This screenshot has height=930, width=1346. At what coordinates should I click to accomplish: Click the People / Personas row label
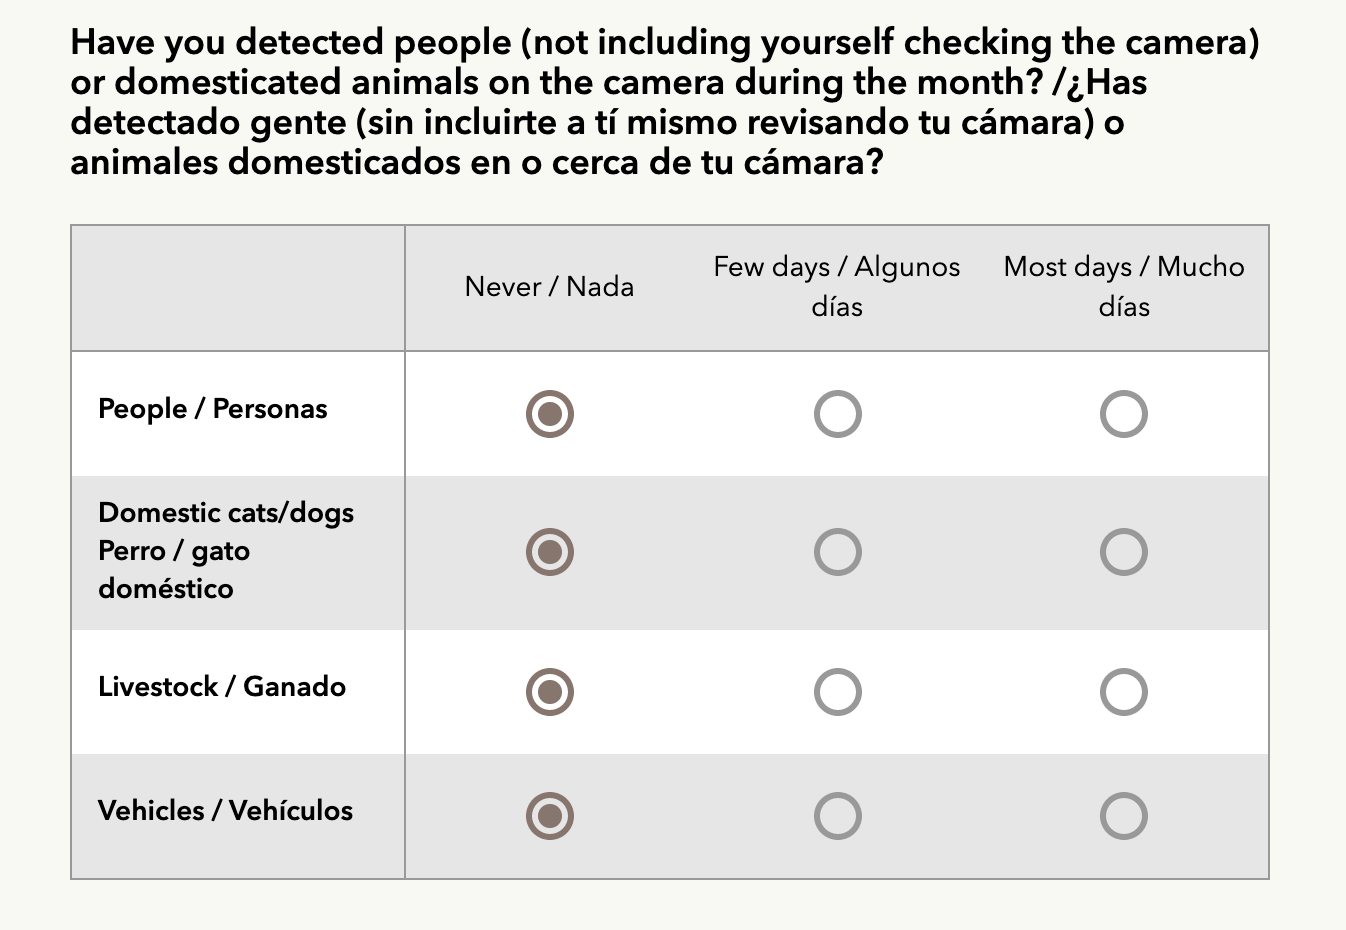[213, 409]
